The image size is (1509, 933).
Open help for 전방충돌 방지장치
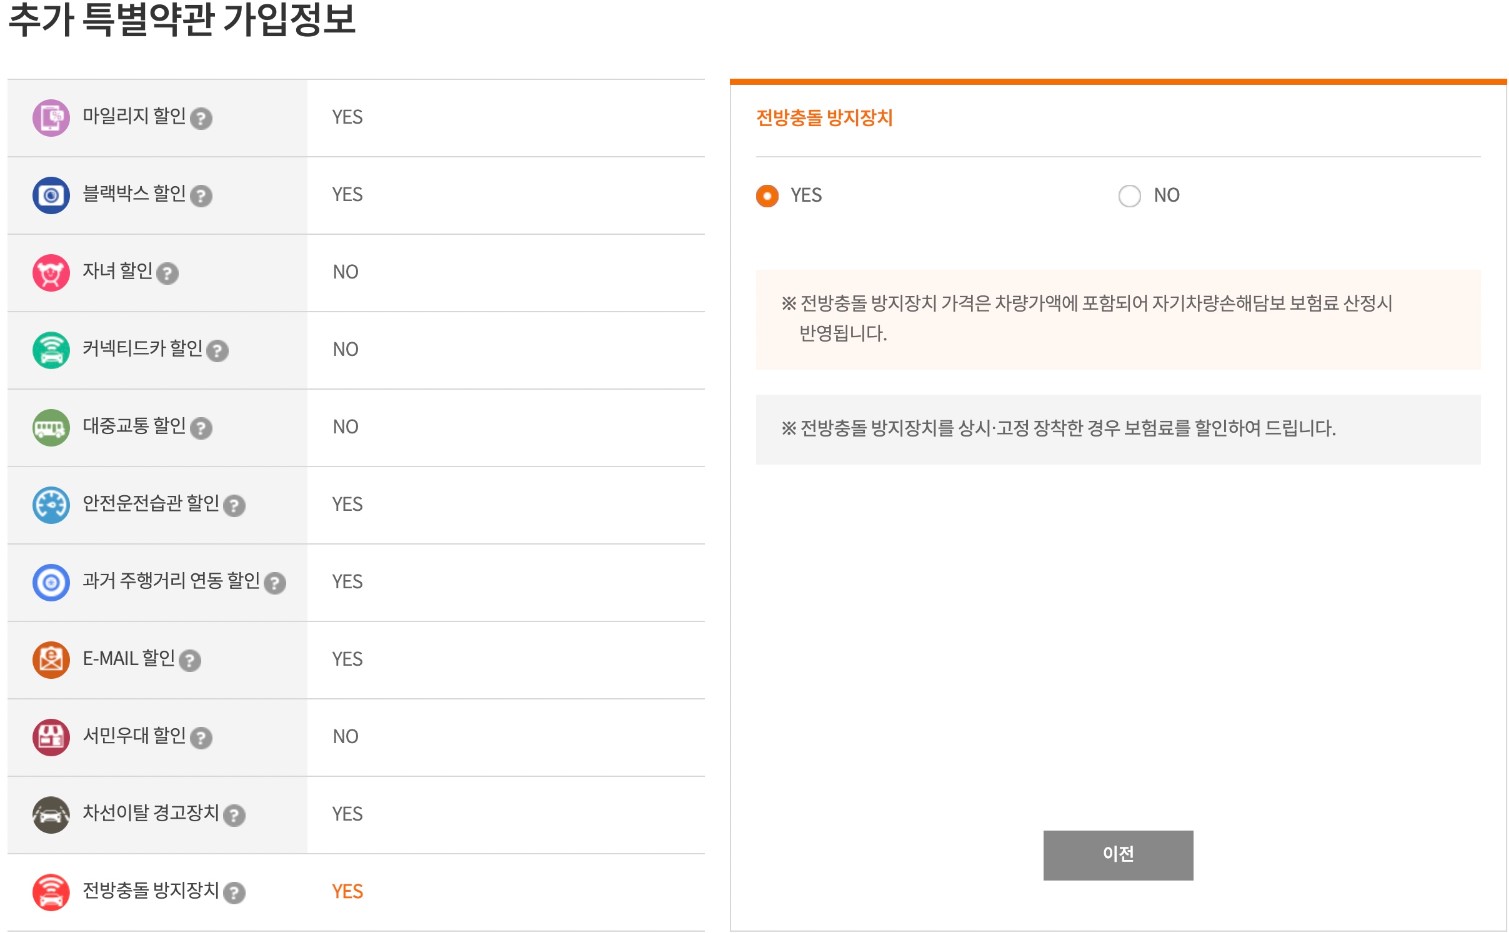coord(235,893)
